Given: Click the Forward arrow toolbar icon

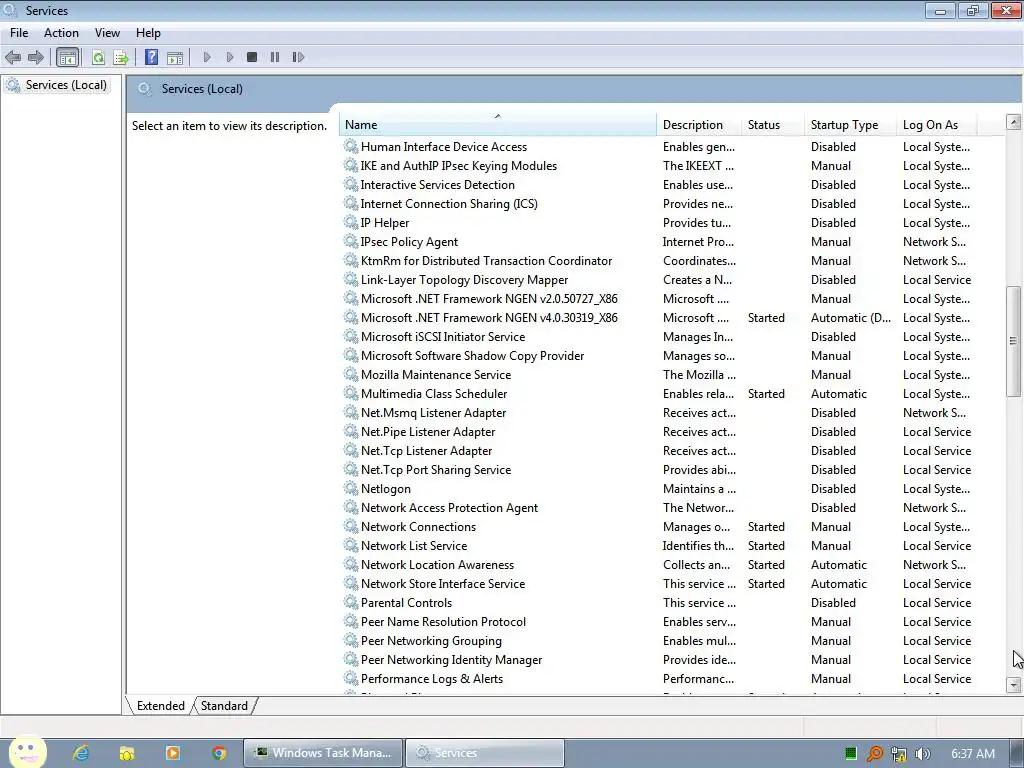Looking at the screenshot, I should point(36,57).
